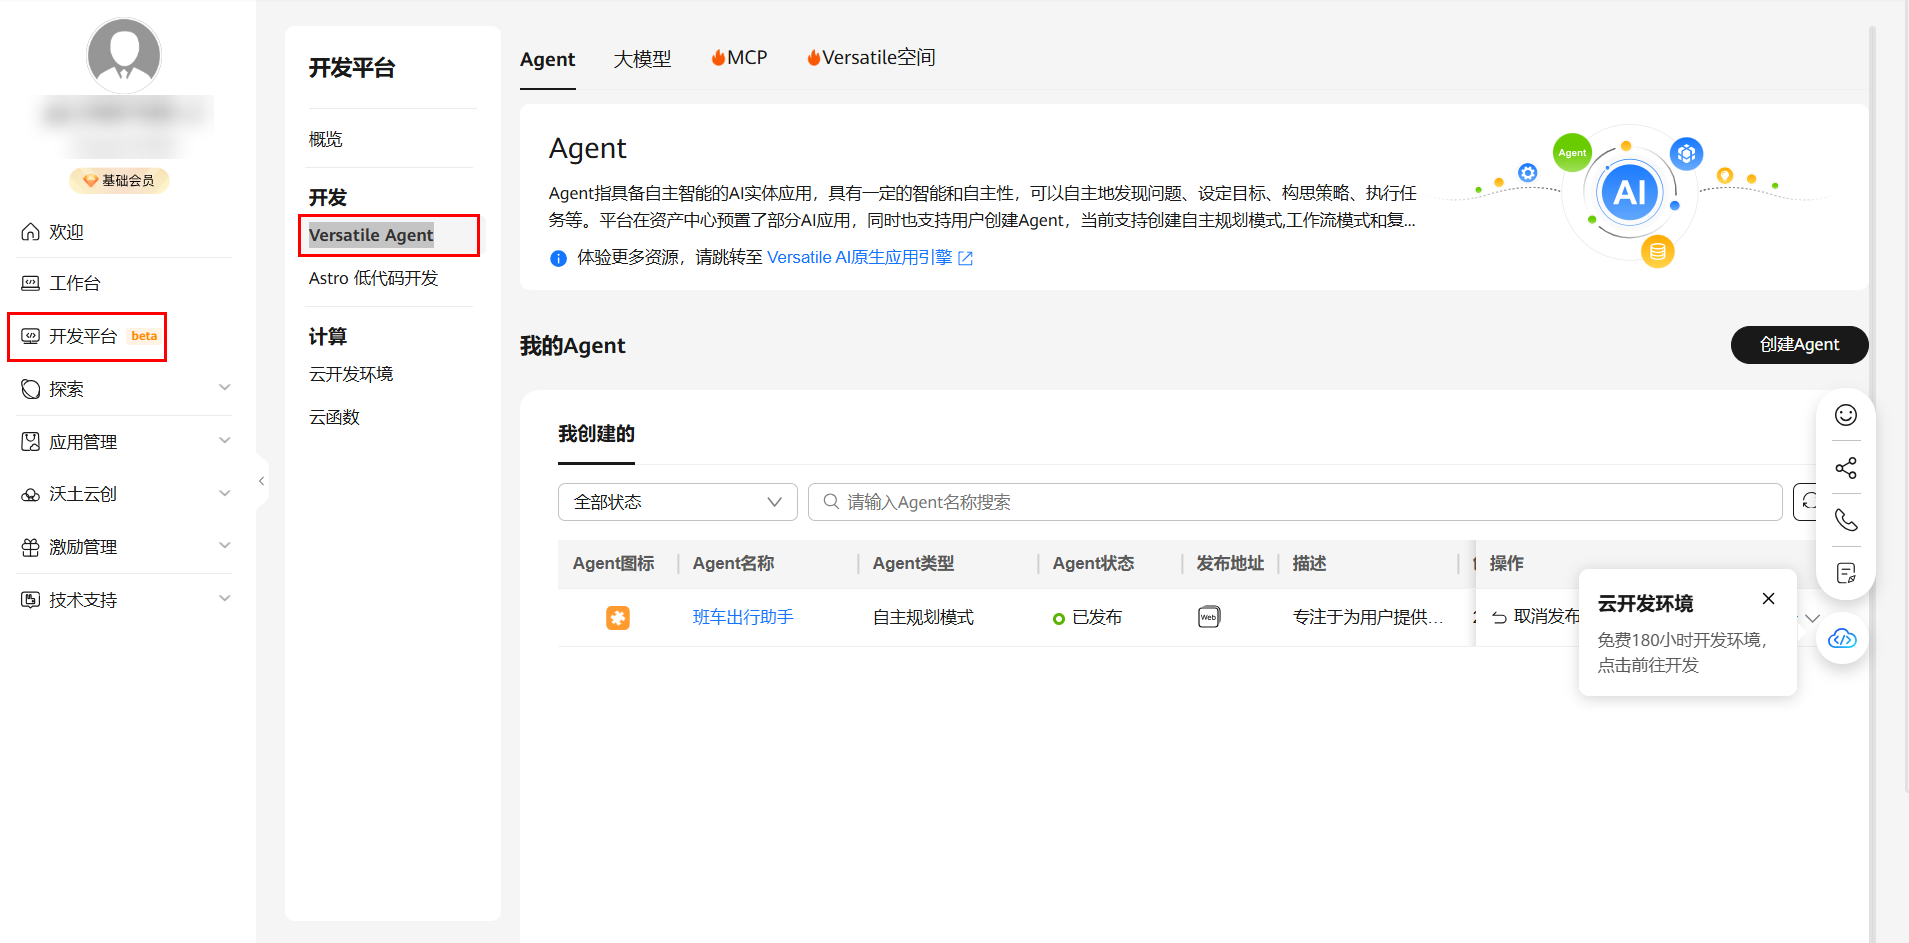
Task: Click the 班车出行助手 agent star icon
Action: click(x=617, y=617)
